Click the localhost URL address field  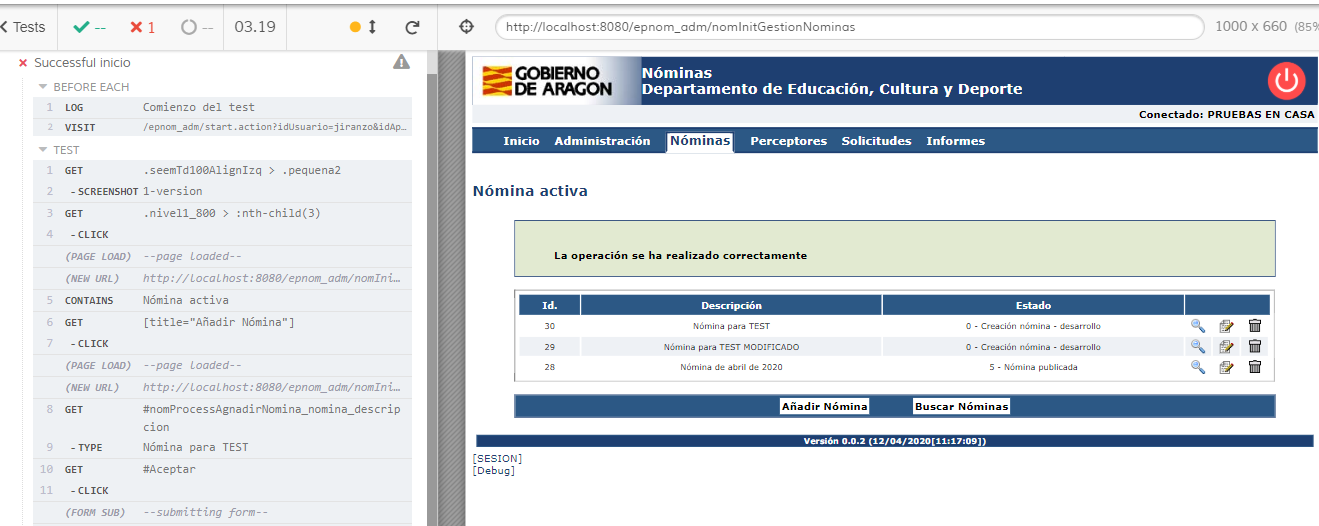point(850,27)
